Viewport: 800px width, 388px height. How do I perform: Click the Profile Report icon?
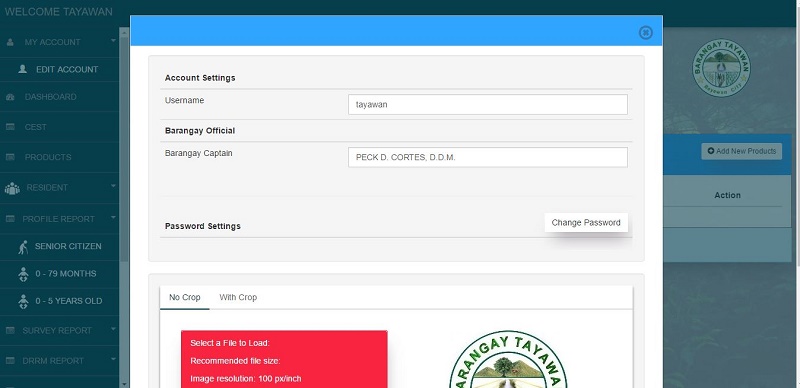click(x=10, y=219)
